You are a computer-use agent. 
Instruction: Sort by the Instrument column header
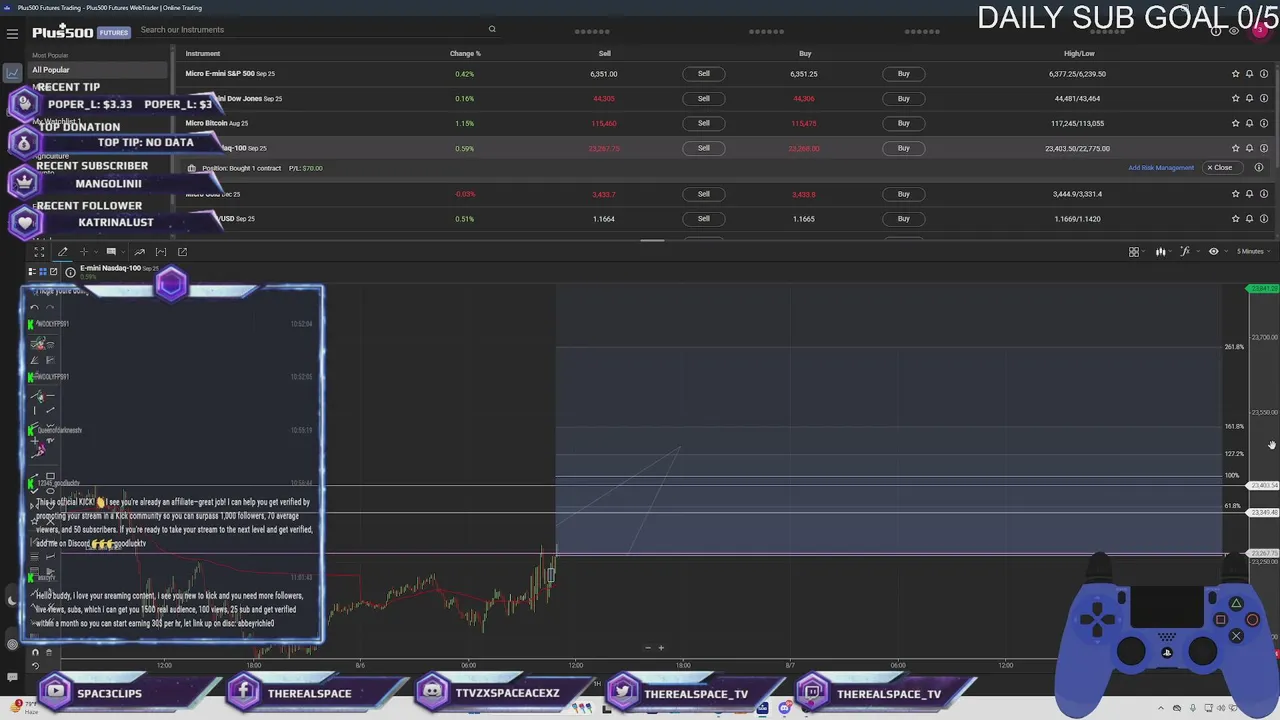click(x=203, y=53)
